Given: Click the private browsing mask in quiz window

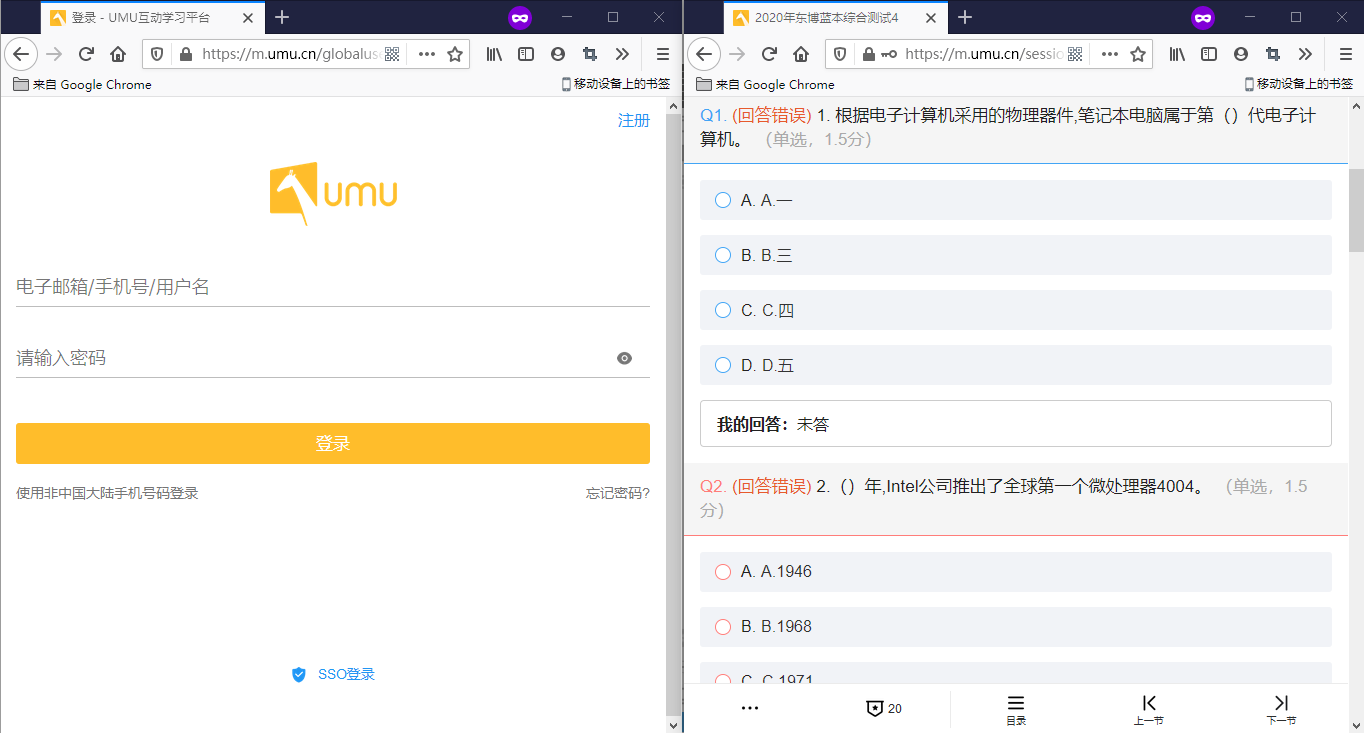Looking at the screenshot, I should 1203,17.
